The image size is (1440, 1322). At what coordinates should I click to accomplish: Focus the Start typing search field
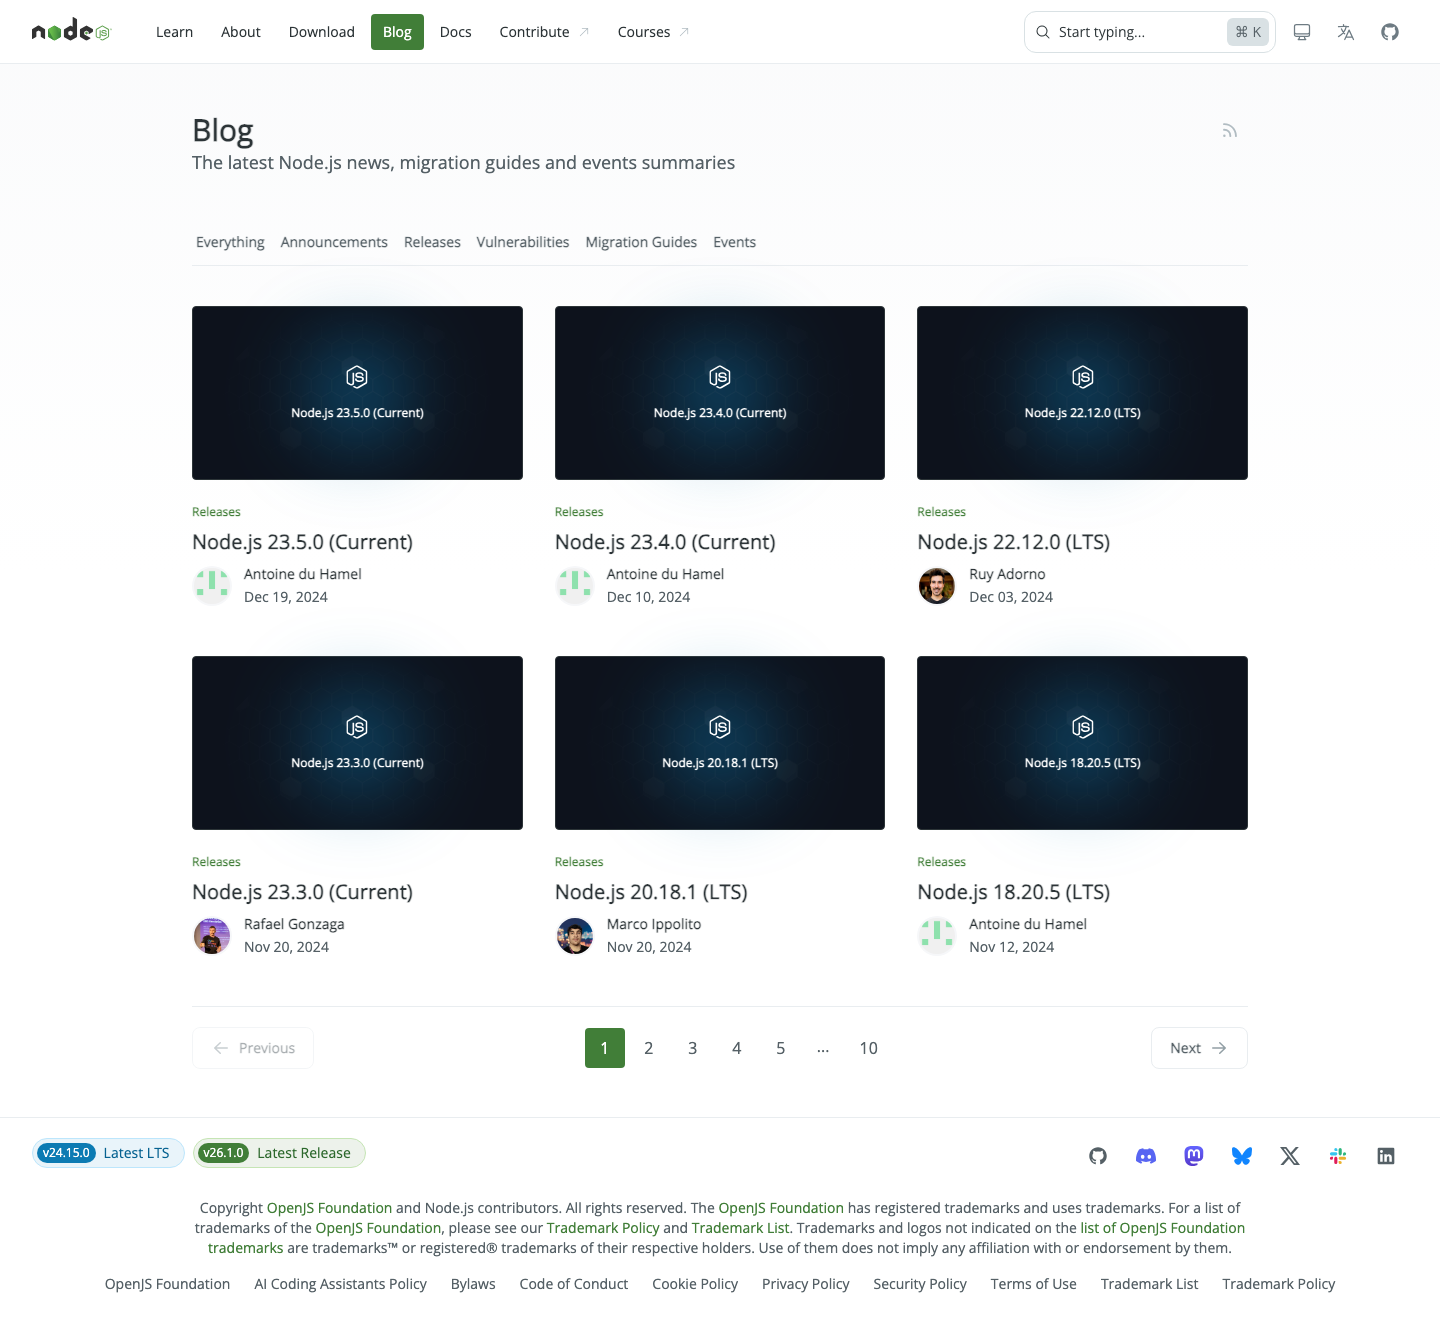click(x=1150, y=32)
